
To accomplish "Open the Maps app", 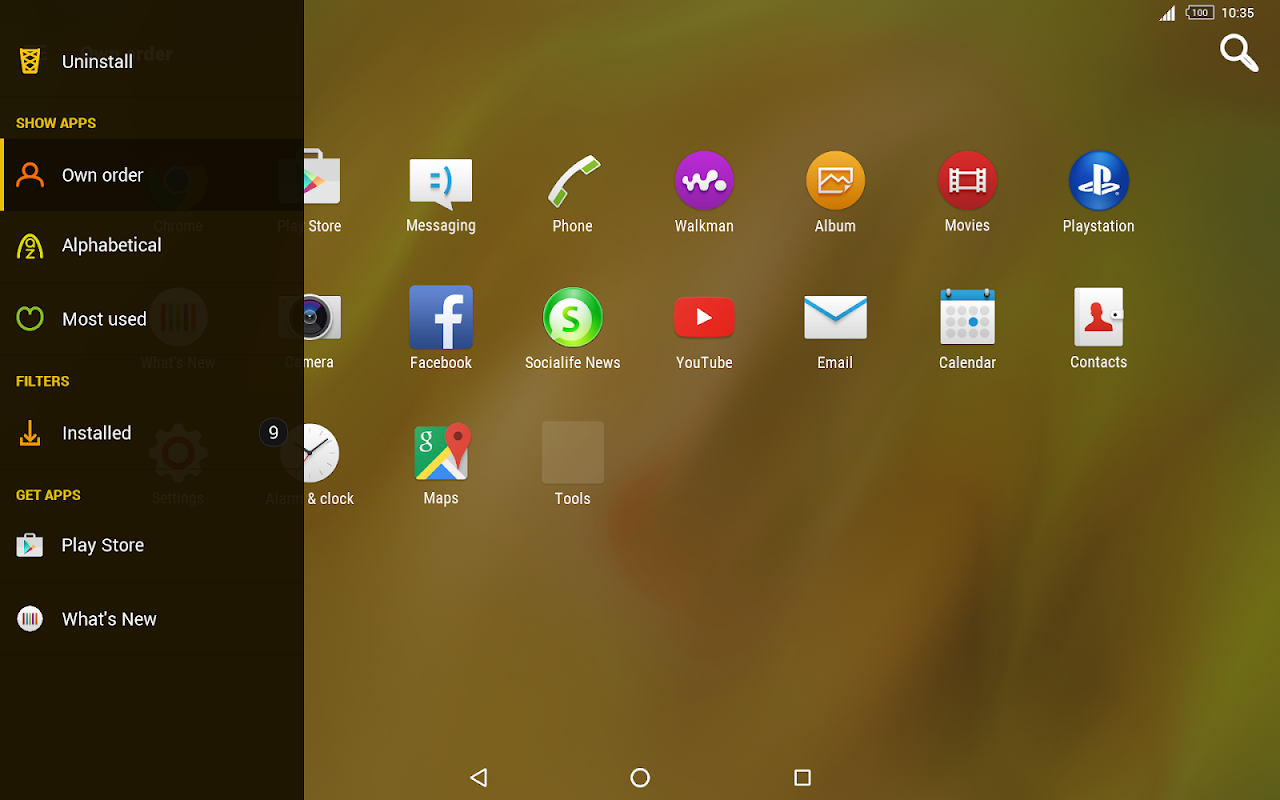I will click(x=441, y=465).
